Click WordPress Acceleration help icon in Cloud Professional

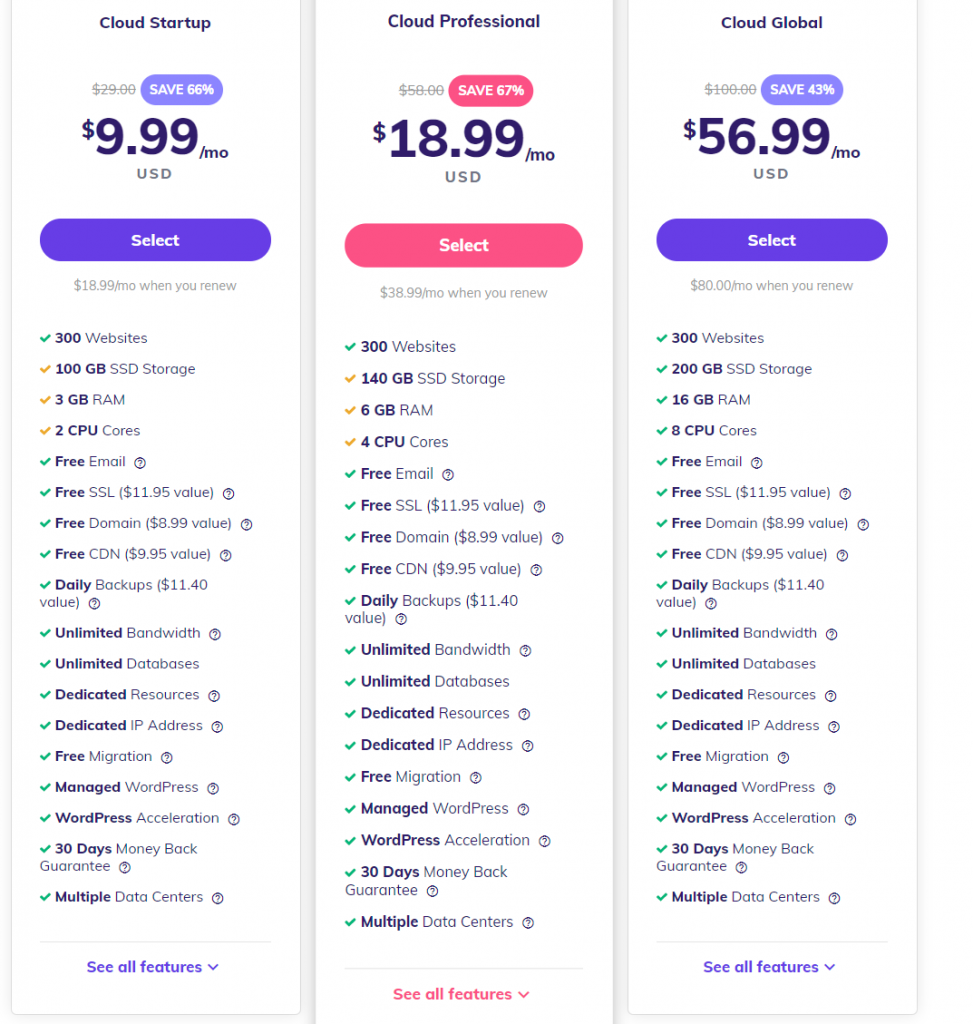pyautogui.click(x=545, y=841)
